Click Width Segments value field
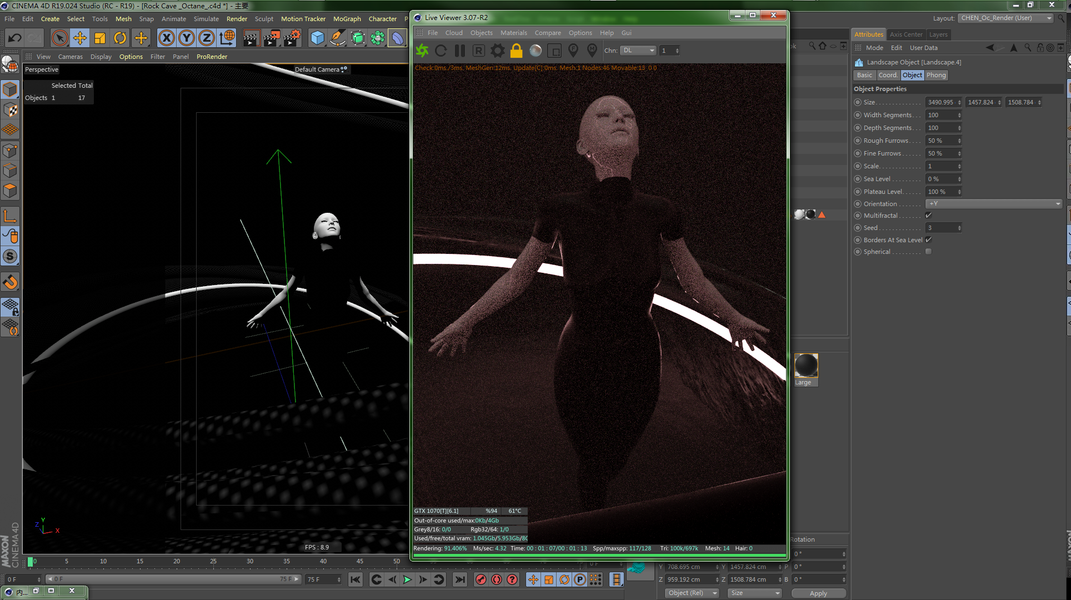This screenshot has width=1071, height=600. point(941,115)
